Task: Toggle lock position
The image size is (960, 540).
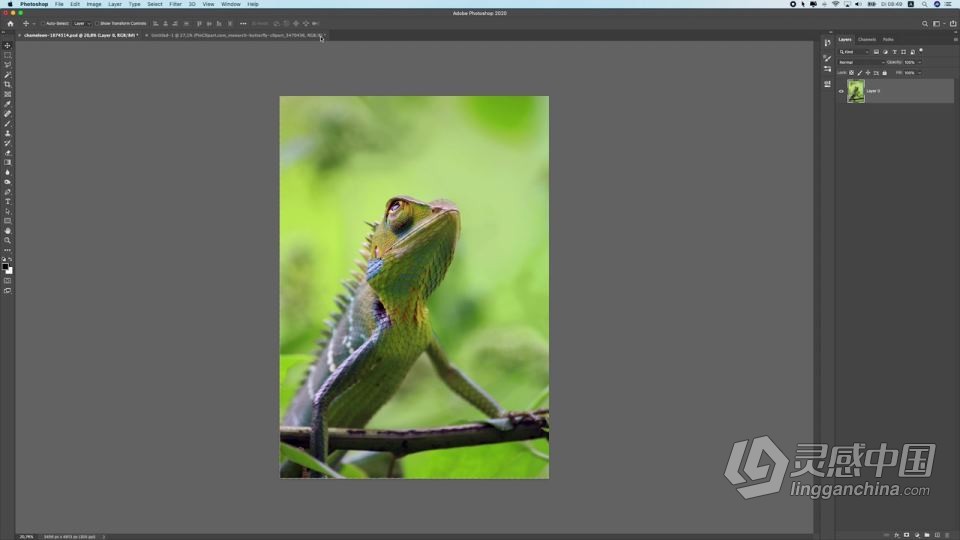Action: (868, 73)
